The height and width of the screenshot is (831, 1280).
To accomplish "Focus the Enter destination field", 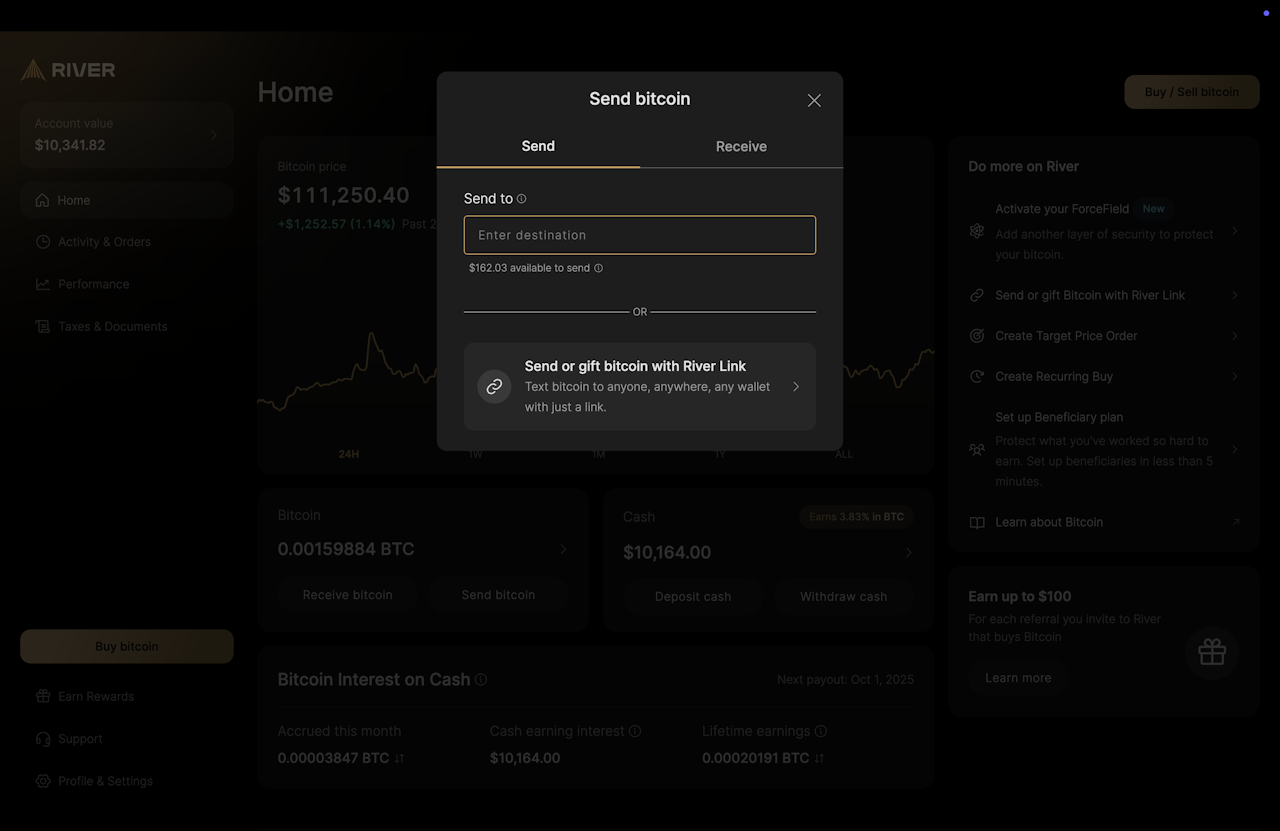I will tap(640, 235).
